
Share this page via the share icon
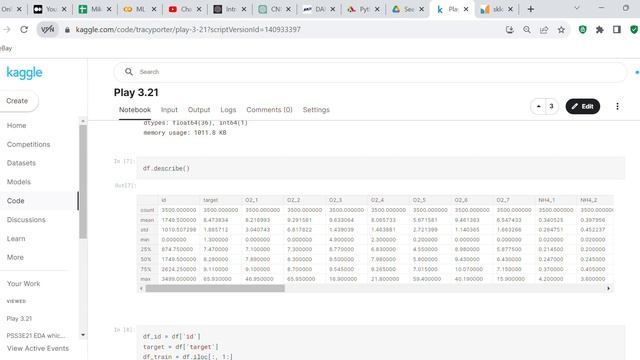[544, 29]
